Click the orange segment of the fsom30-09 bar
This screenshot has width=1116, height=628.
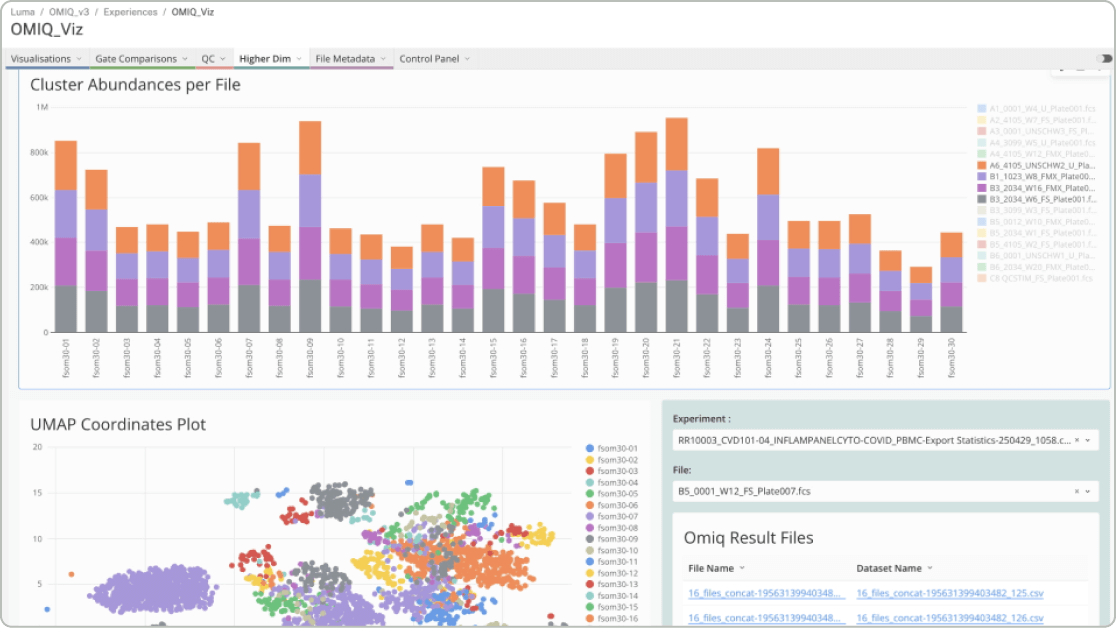coord(310,148)
